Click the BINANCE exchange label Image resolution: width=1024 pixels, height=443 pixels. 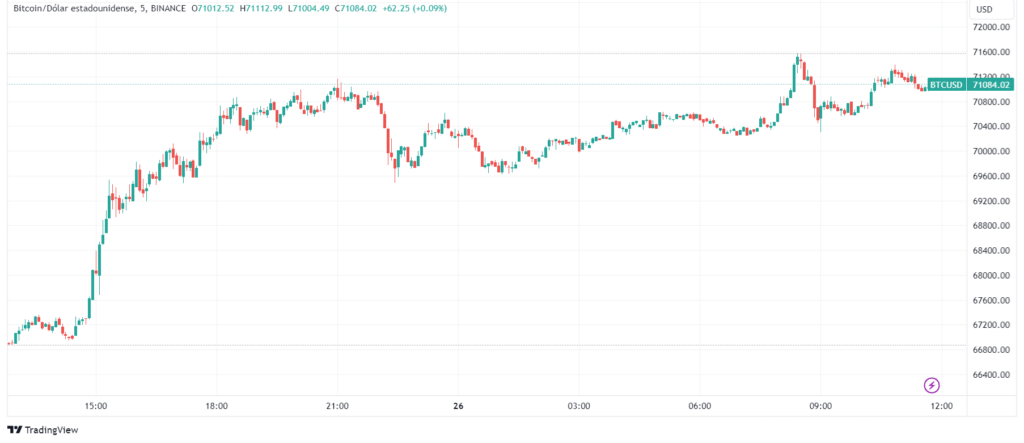coord(168,8)
